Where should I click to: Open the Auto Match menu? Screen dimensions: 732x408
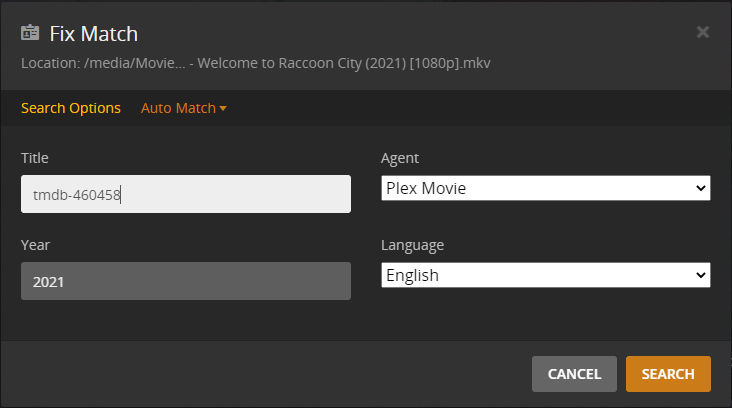click(179, 108)
